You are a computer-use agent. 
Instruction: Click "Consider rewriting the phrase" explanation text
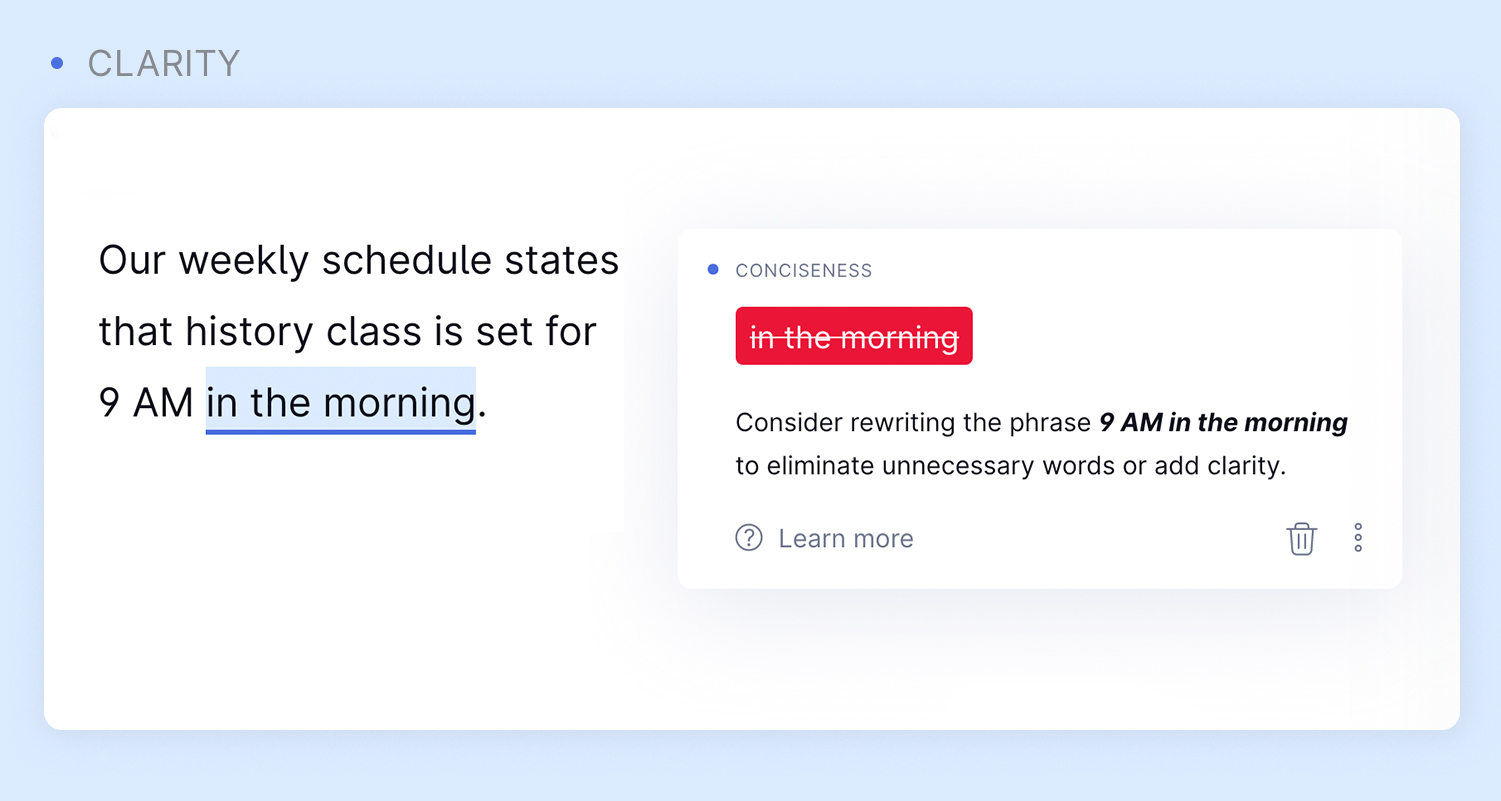[x=912, y=423]
